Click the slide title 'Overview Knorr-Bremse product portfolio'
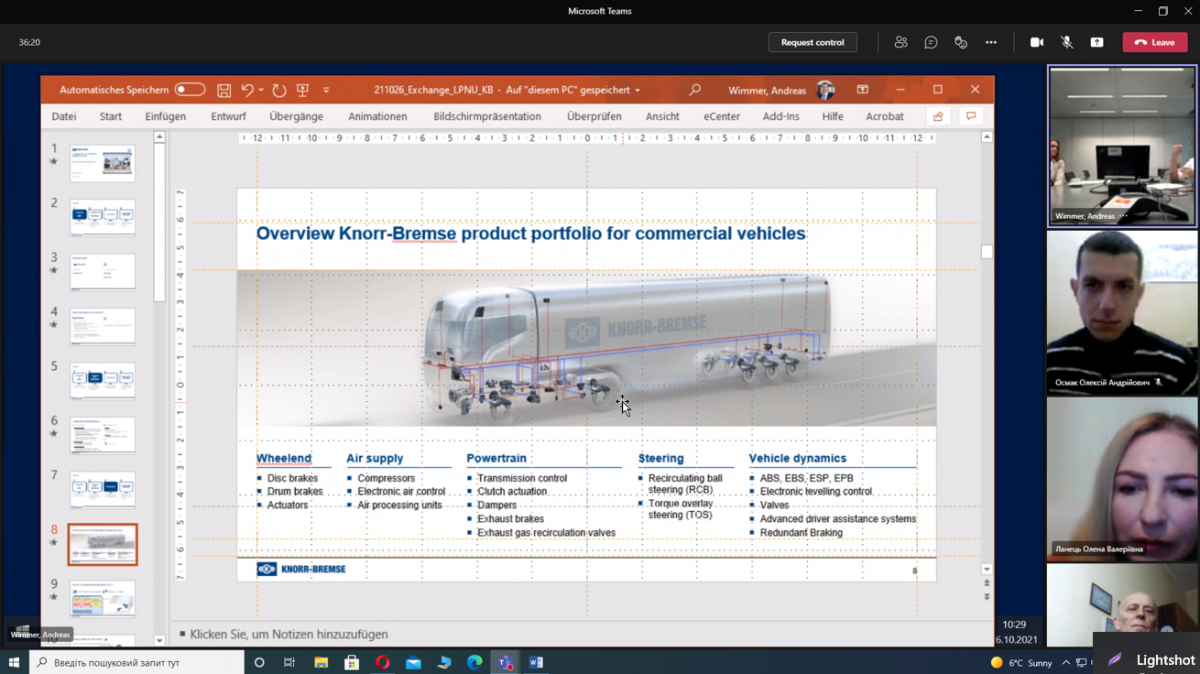 (x=530, y=234)
